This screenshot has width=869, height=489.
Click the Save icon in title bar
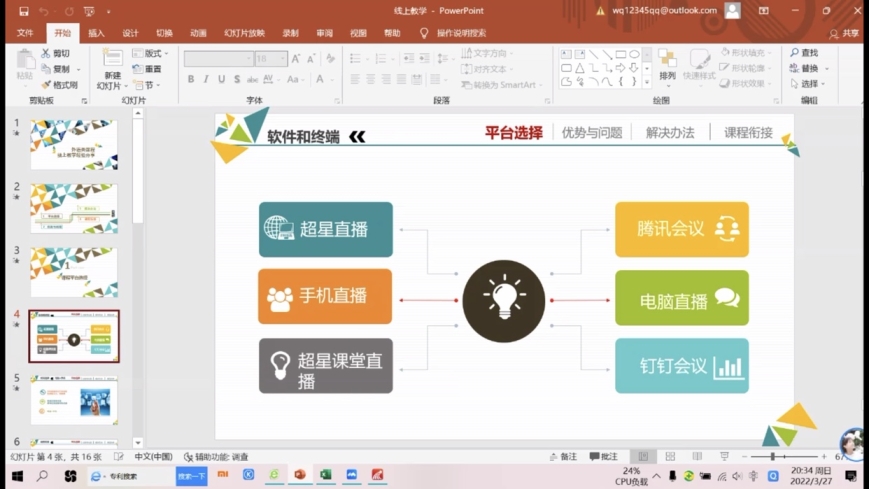coord(23,11)
